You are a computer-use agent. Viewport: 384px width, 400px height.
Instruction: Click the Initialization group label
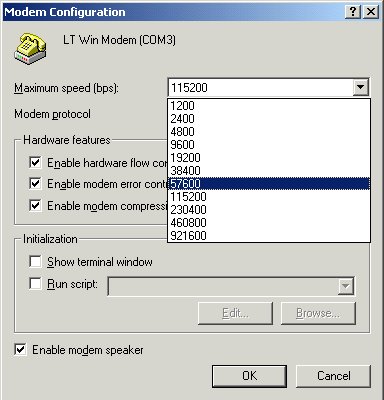(50, 239)
